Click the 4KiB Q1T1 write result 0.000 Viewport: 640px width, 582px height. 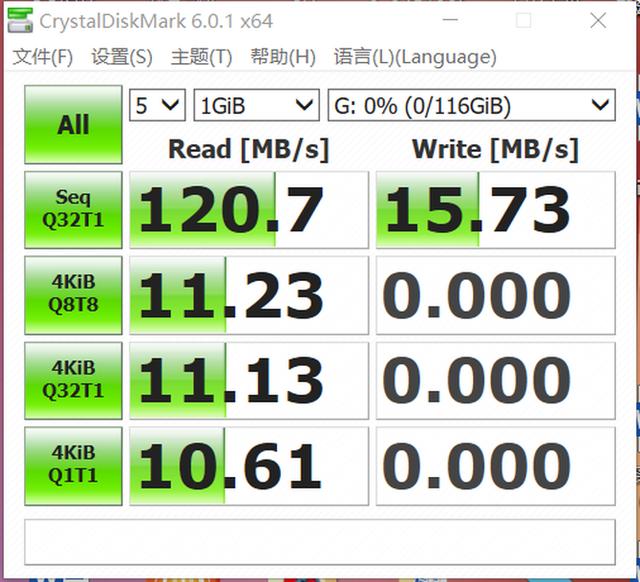click(495, 465)
